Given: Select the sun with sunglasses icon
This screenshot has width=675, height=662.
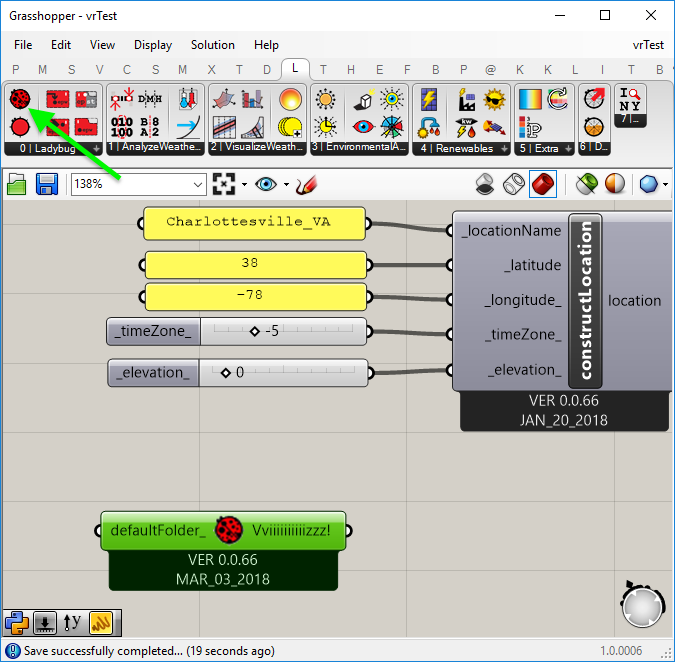Looking at the screenshot, I should coord(494,99).
